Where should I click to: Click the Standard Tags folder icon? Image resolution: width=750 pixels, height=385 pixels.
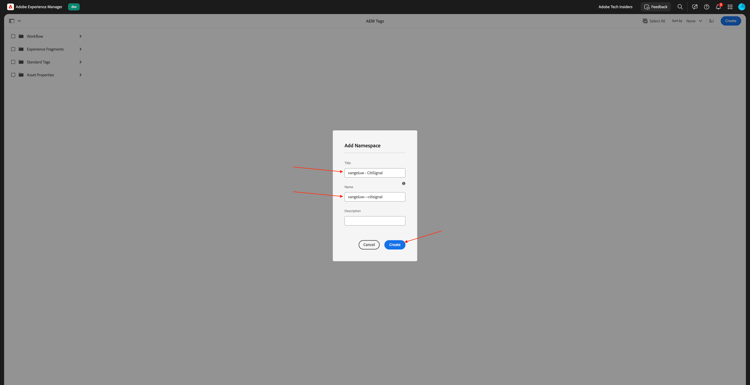click(21, 62)
